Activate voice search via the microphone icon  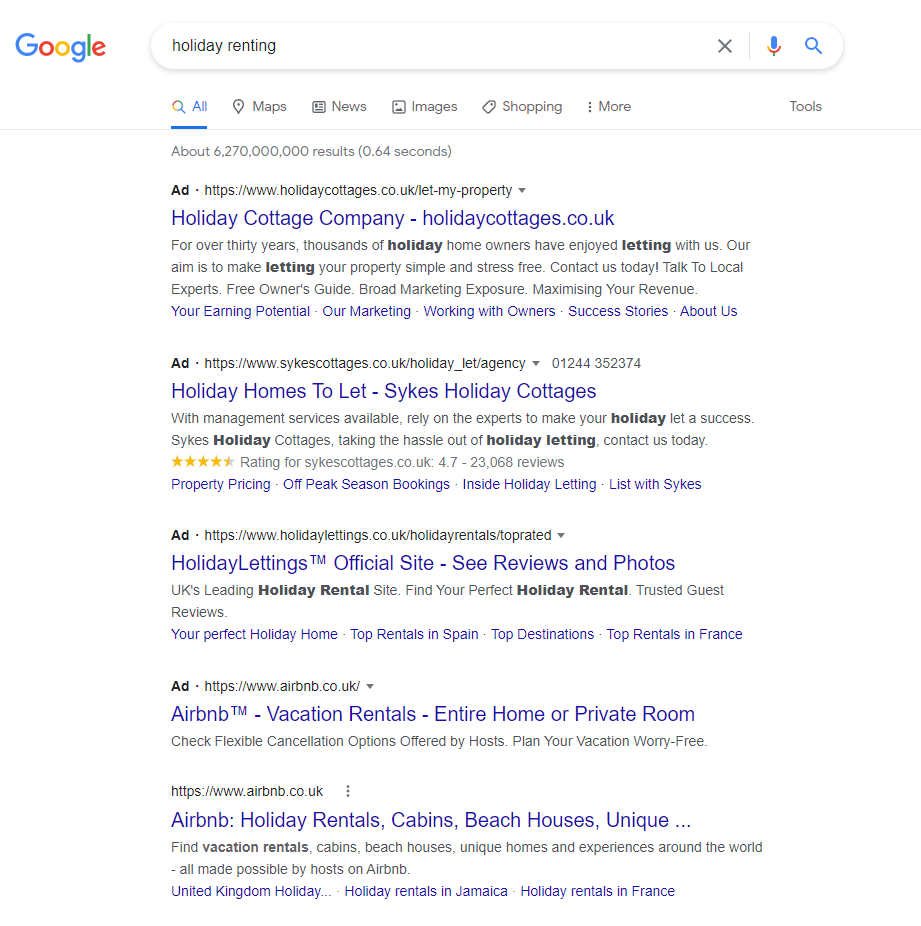point(773,45)
